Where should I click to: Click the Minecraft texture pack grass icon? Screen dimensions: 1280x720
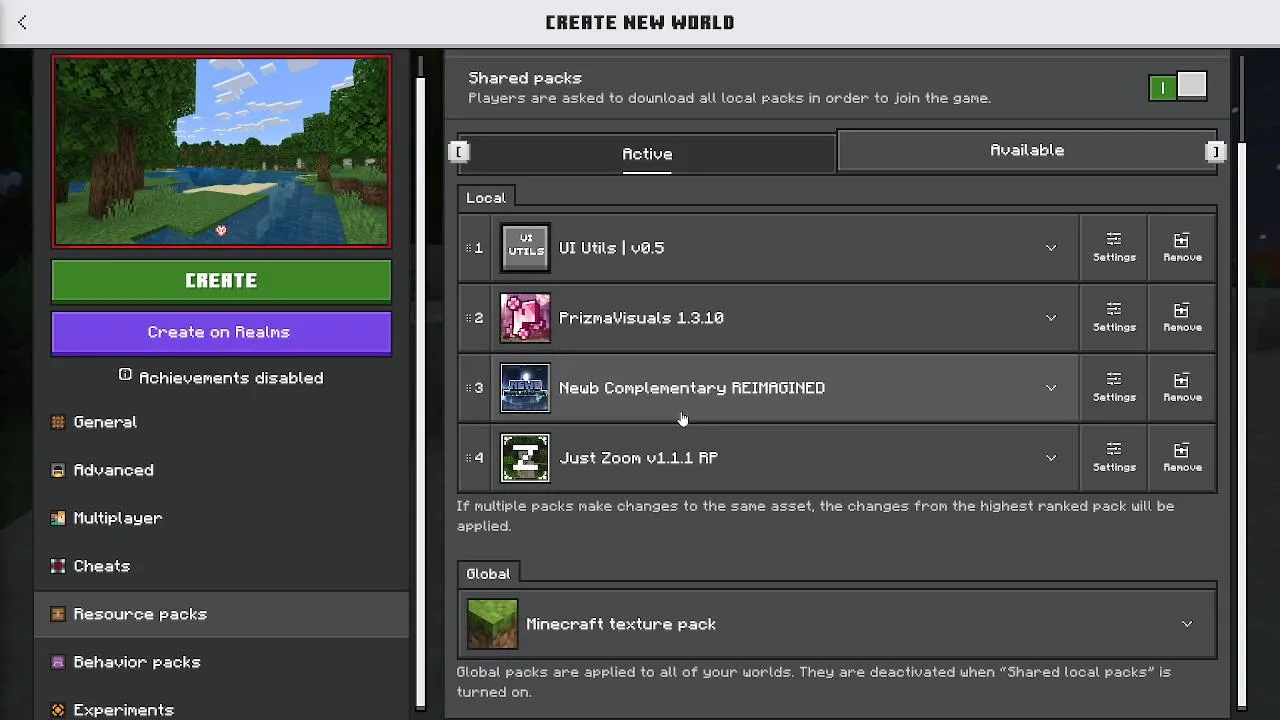(x=492, y=624)
